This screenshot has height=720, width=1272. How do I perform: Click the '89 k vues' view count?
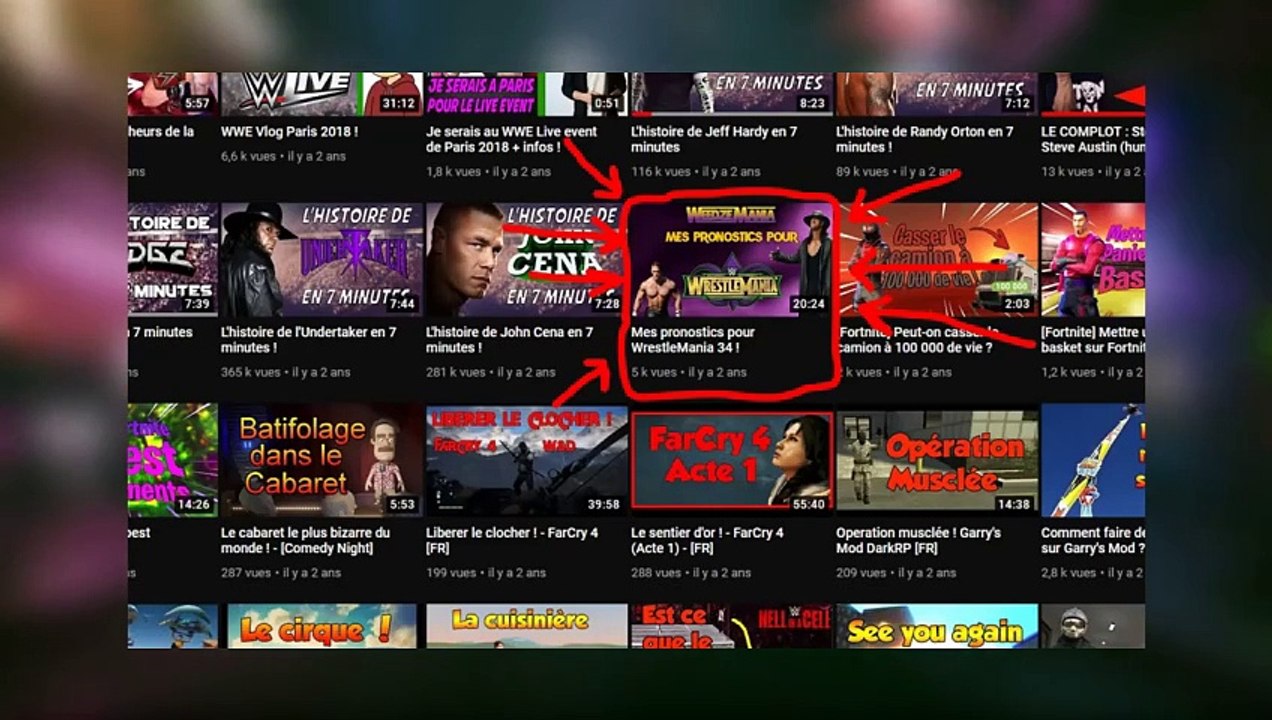[x=860, y=172]
